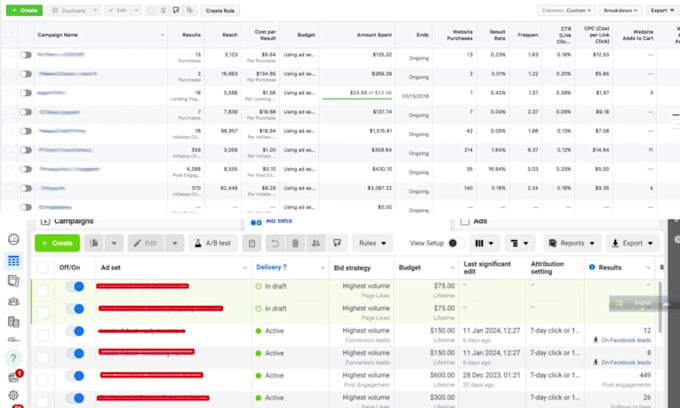
Task: Expand the arrow beside the lower Edit button
Action: point(175,243)
